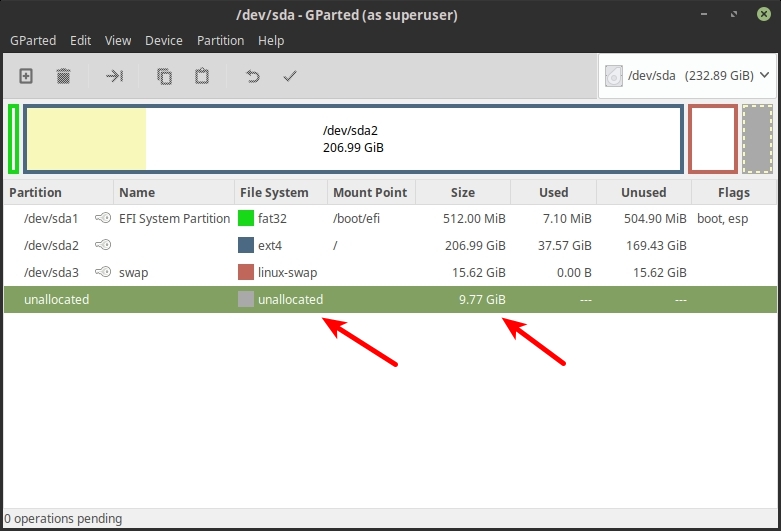Open the /dev/sda device selector dropdown
The image size is (781, 531).
click(x=687, y=76)
